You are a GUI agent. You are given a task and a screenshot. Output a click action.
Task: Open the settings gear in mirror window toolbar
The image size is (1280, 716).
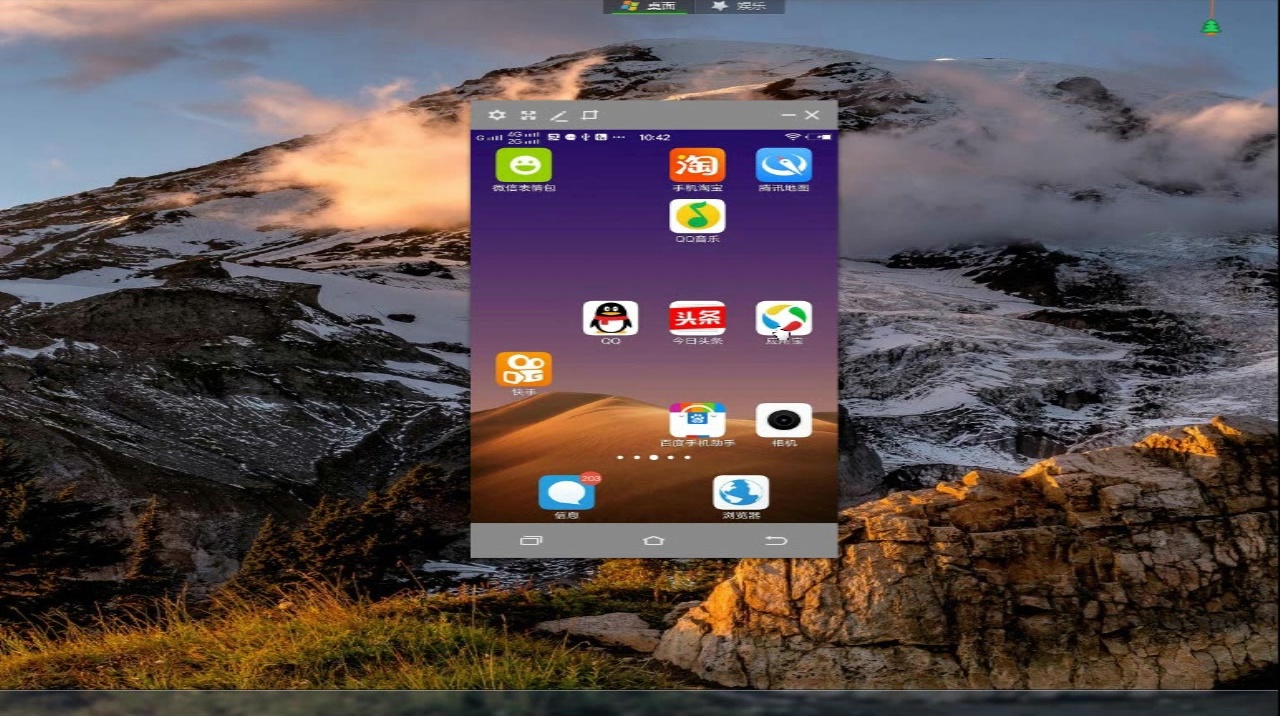coord(497,115)
